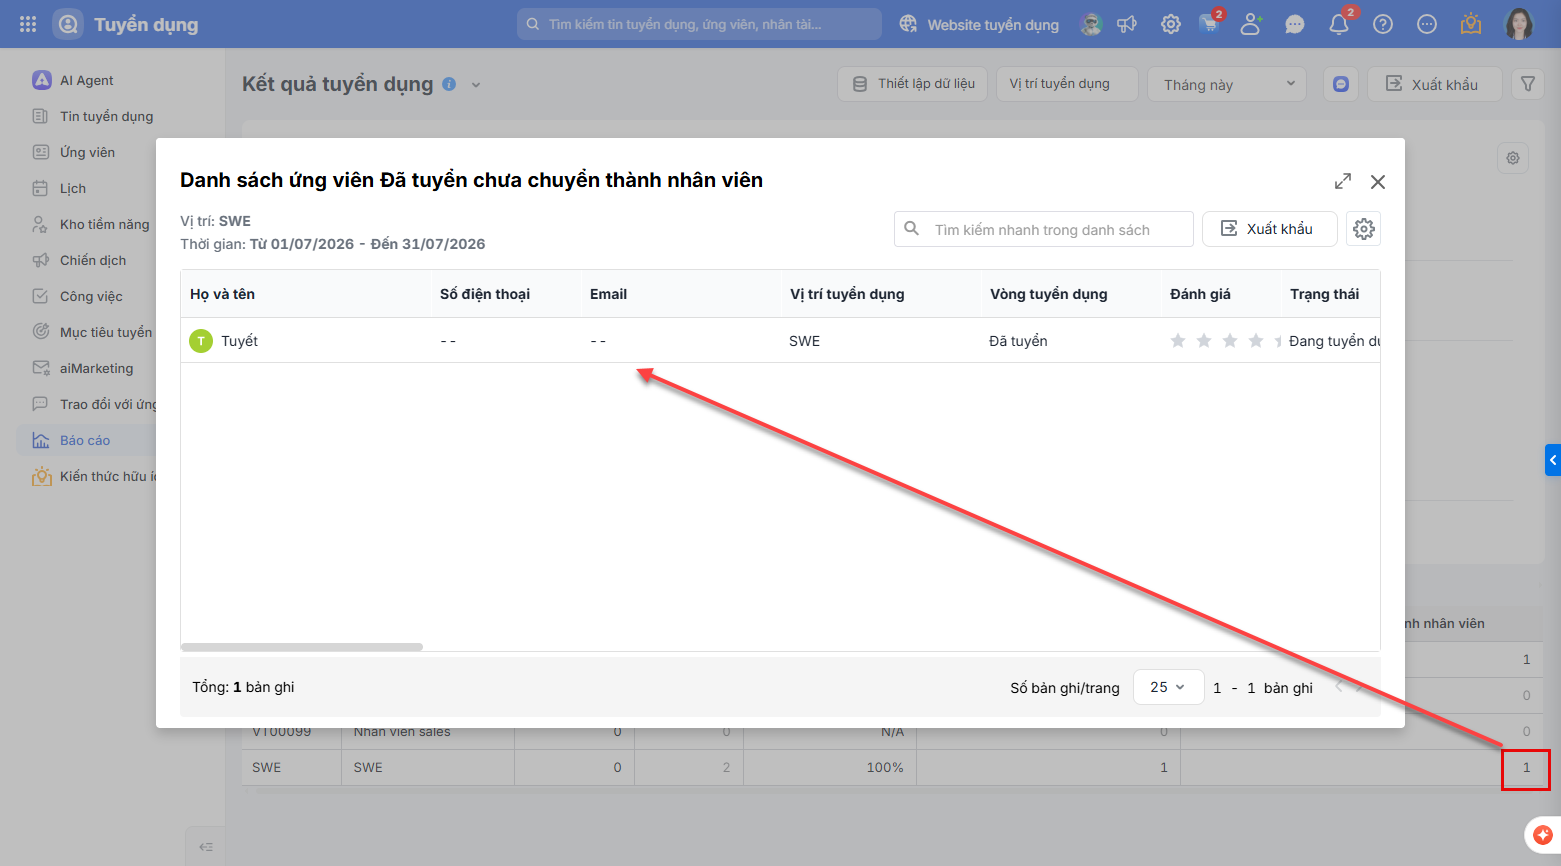Set the star rating for Tuyết
The width and height of the screenshot is (1561, 866).
click(x=1225, y=341)
